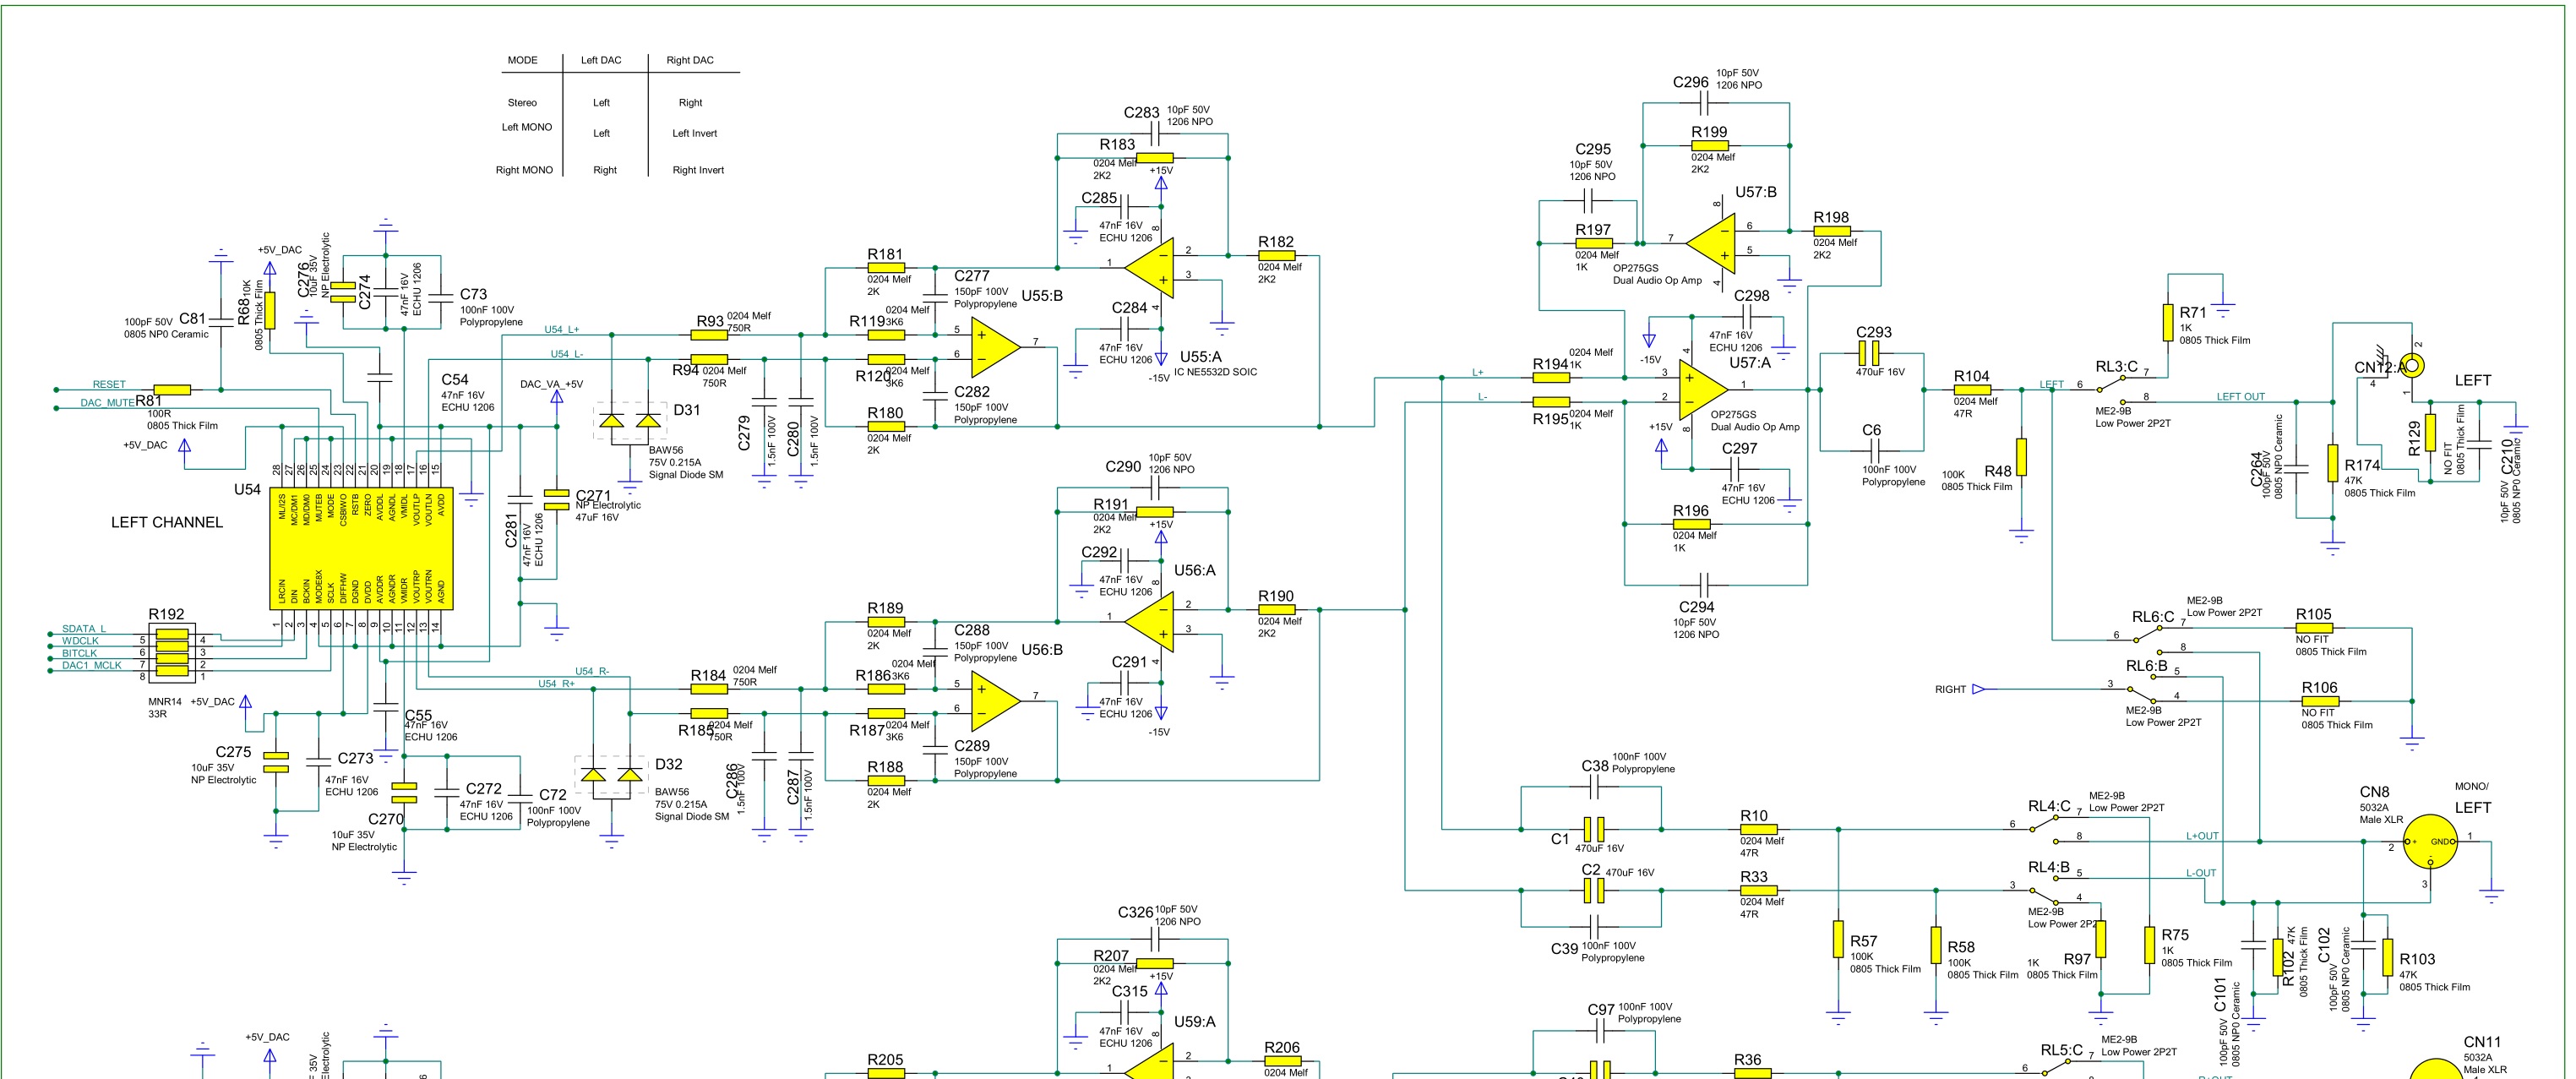Select resistor R195 on L- line

click(x=1552, y=402)
